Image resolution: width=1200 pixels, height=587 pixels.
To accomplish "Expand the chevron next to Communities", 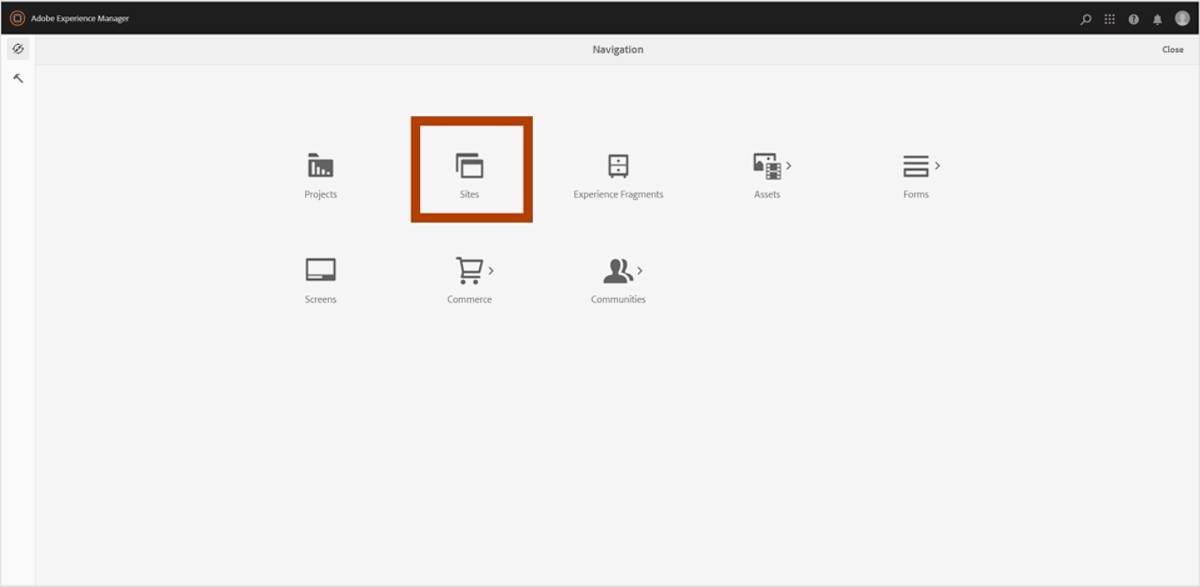I will coord(640,270).
